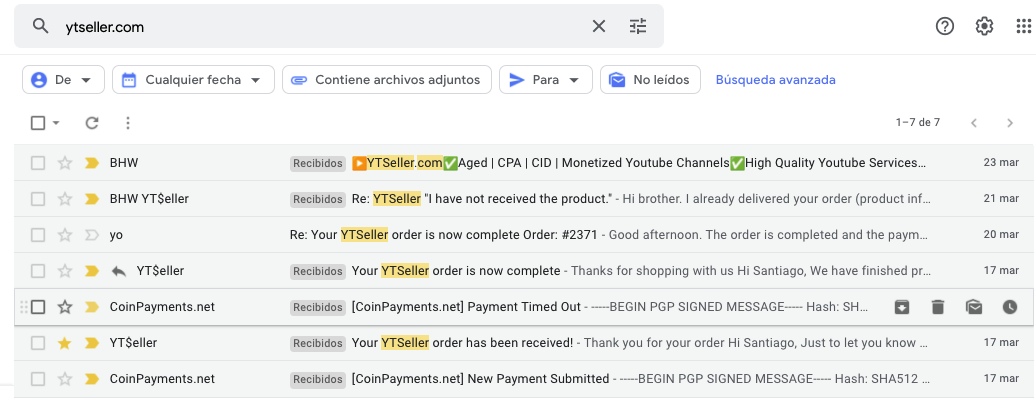Toggle importance marker on BHW YT$eller email
This screenshot has height=417, width=1036.
point(92,198)
